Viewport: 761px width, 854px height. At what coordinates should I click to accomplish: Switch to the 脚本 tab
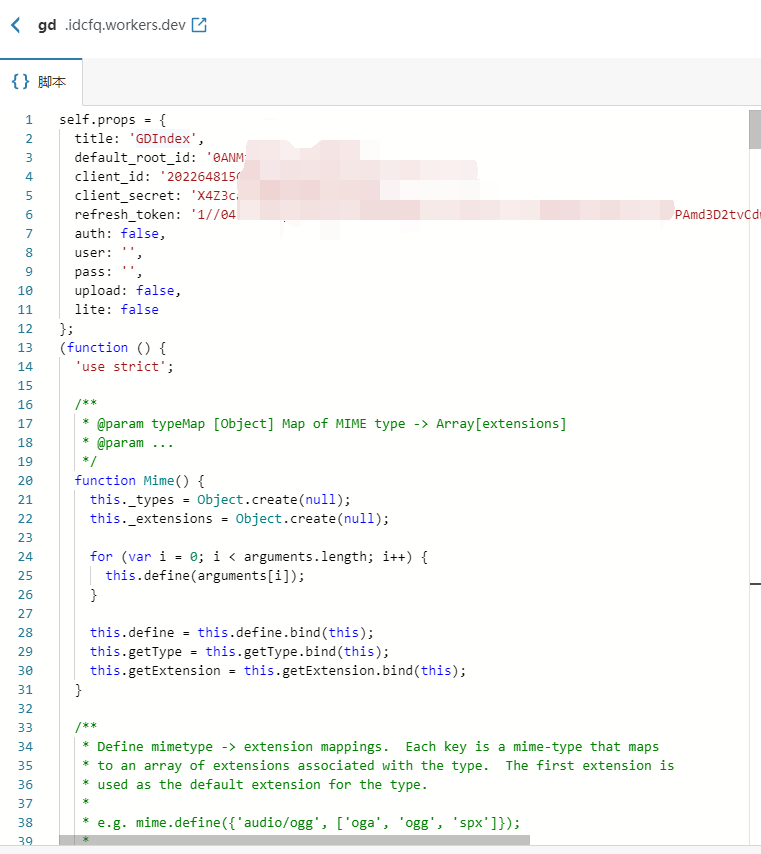(52, 82)
